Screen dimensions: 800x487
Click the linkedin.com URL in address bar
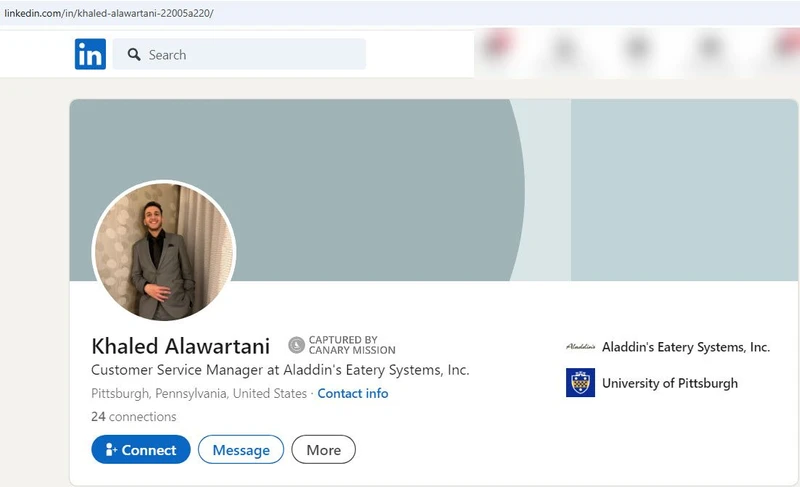click(x=109, y=13)
